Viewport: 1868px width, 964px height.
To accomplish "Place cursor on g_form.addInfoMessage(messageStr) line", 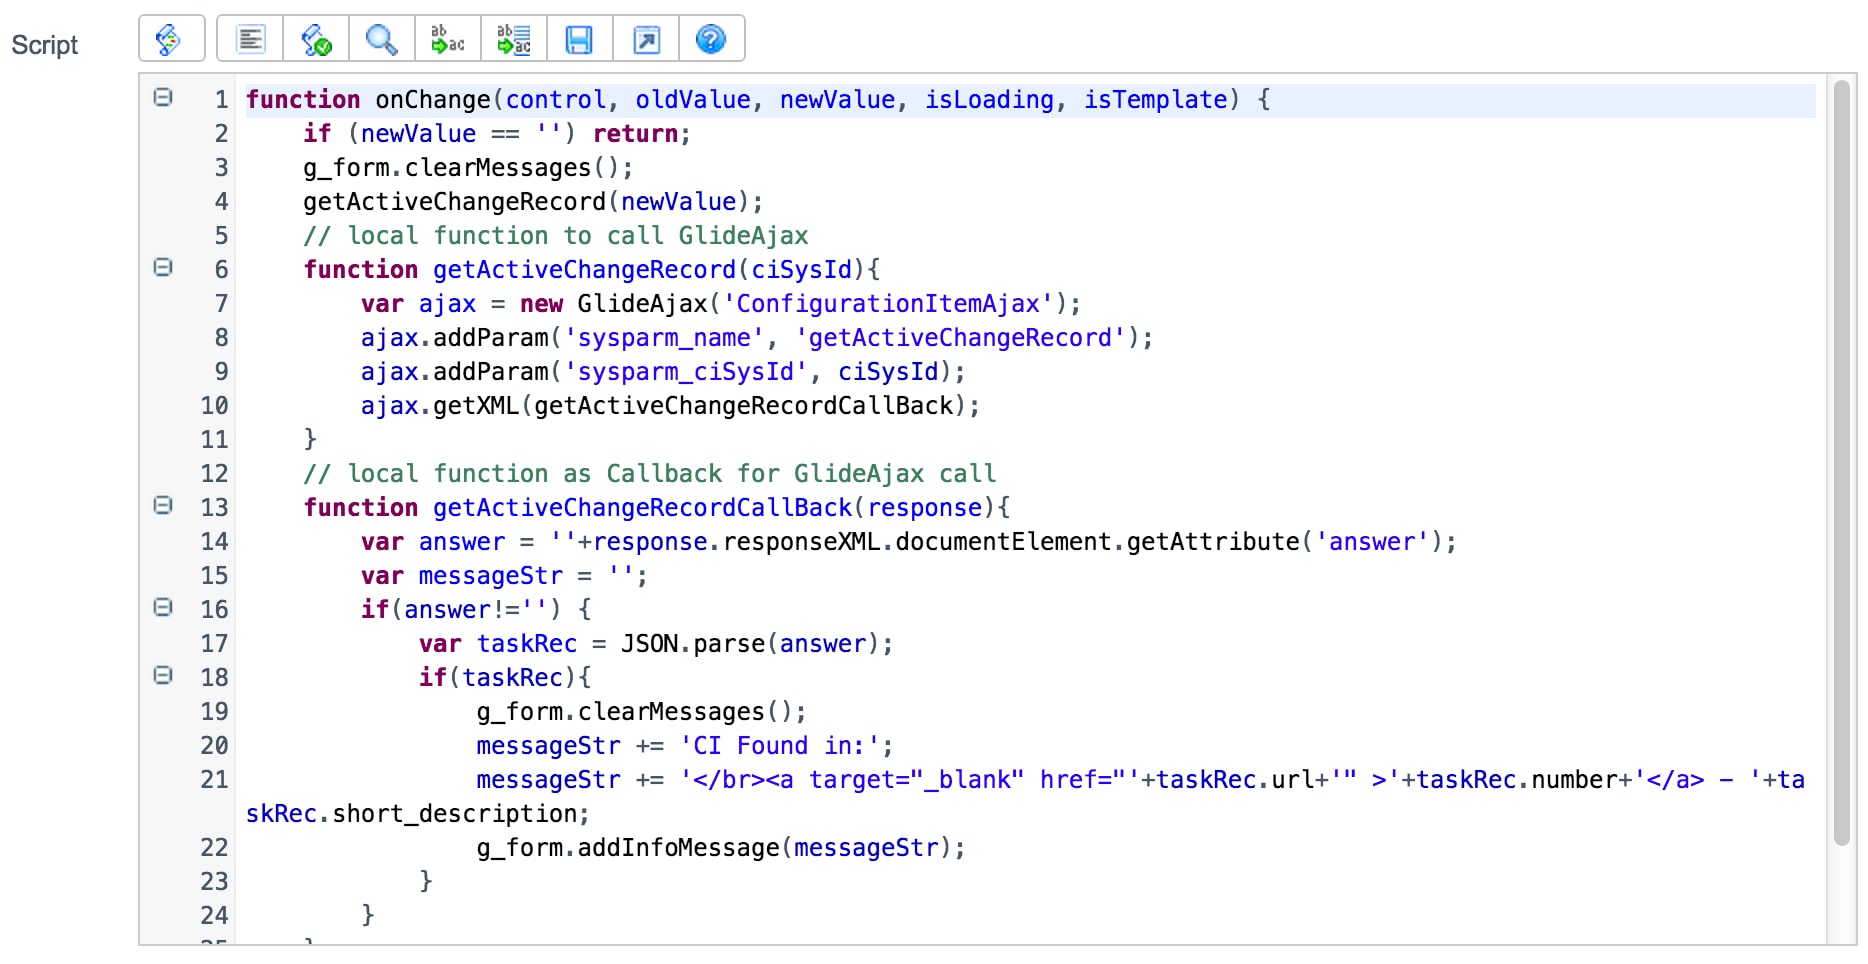I will (720, 848).
